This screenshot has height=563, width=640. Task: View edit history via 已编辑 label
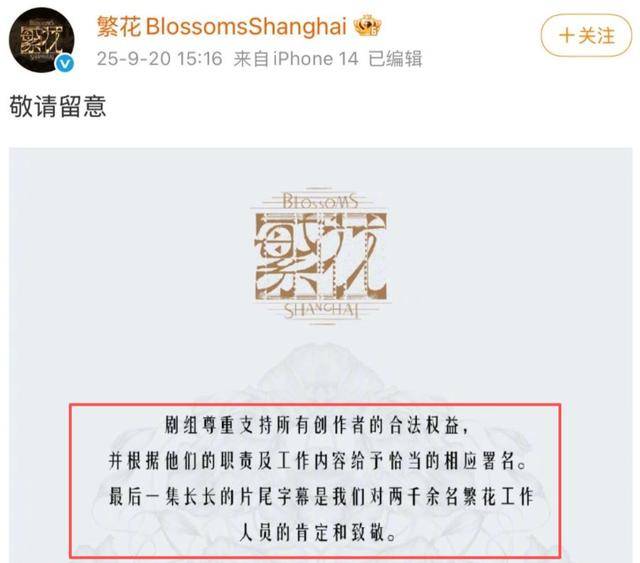point(395,59)
